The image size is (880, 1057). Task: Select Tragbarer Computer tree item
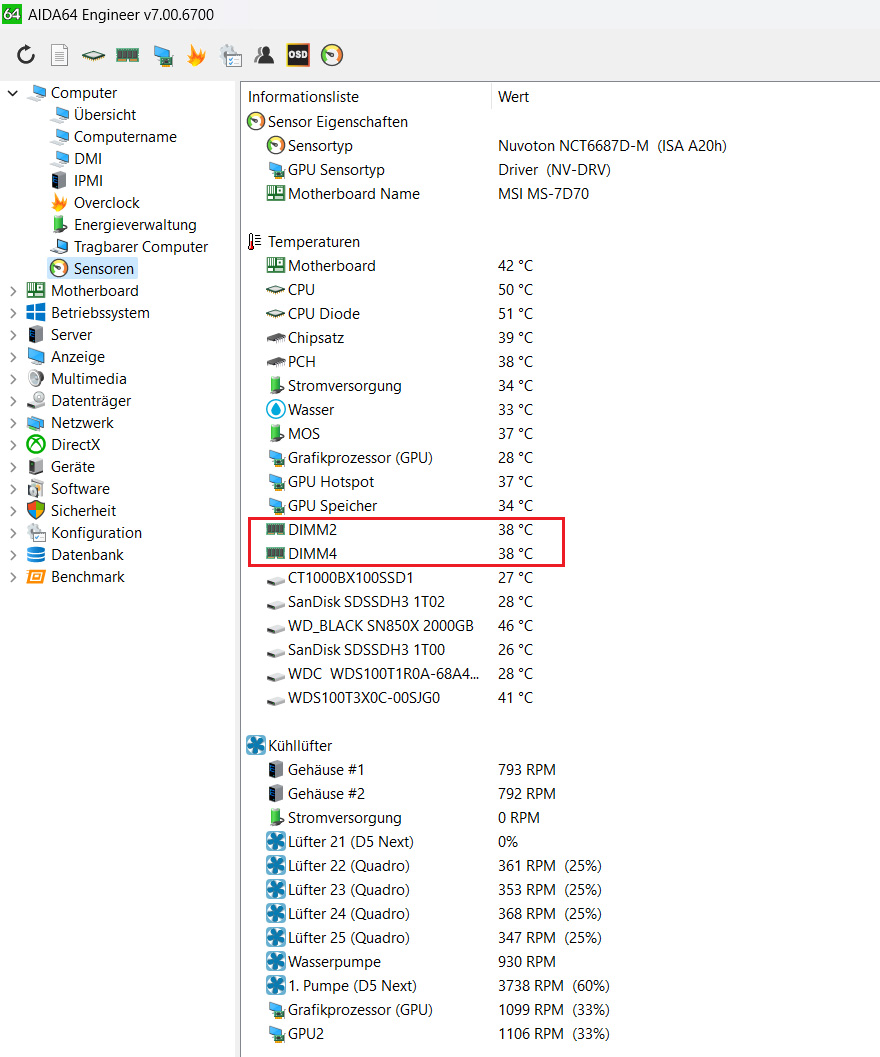(141, 247)
